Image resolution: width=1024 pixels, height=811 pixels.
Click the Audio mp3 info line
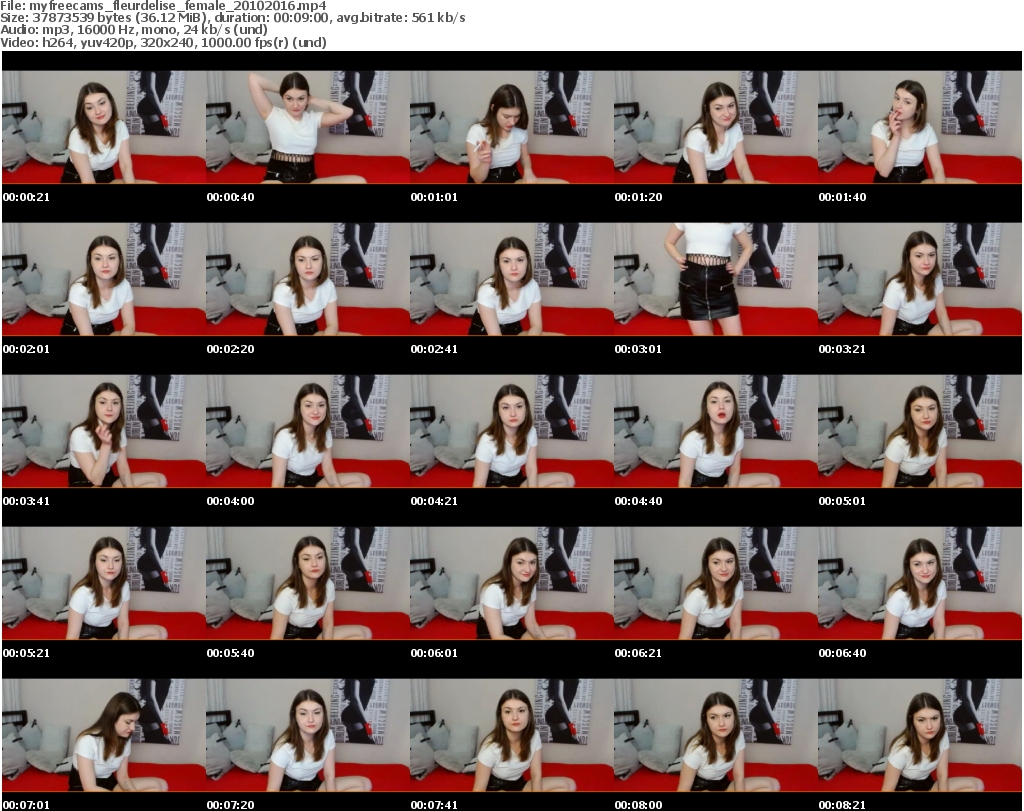134,30
